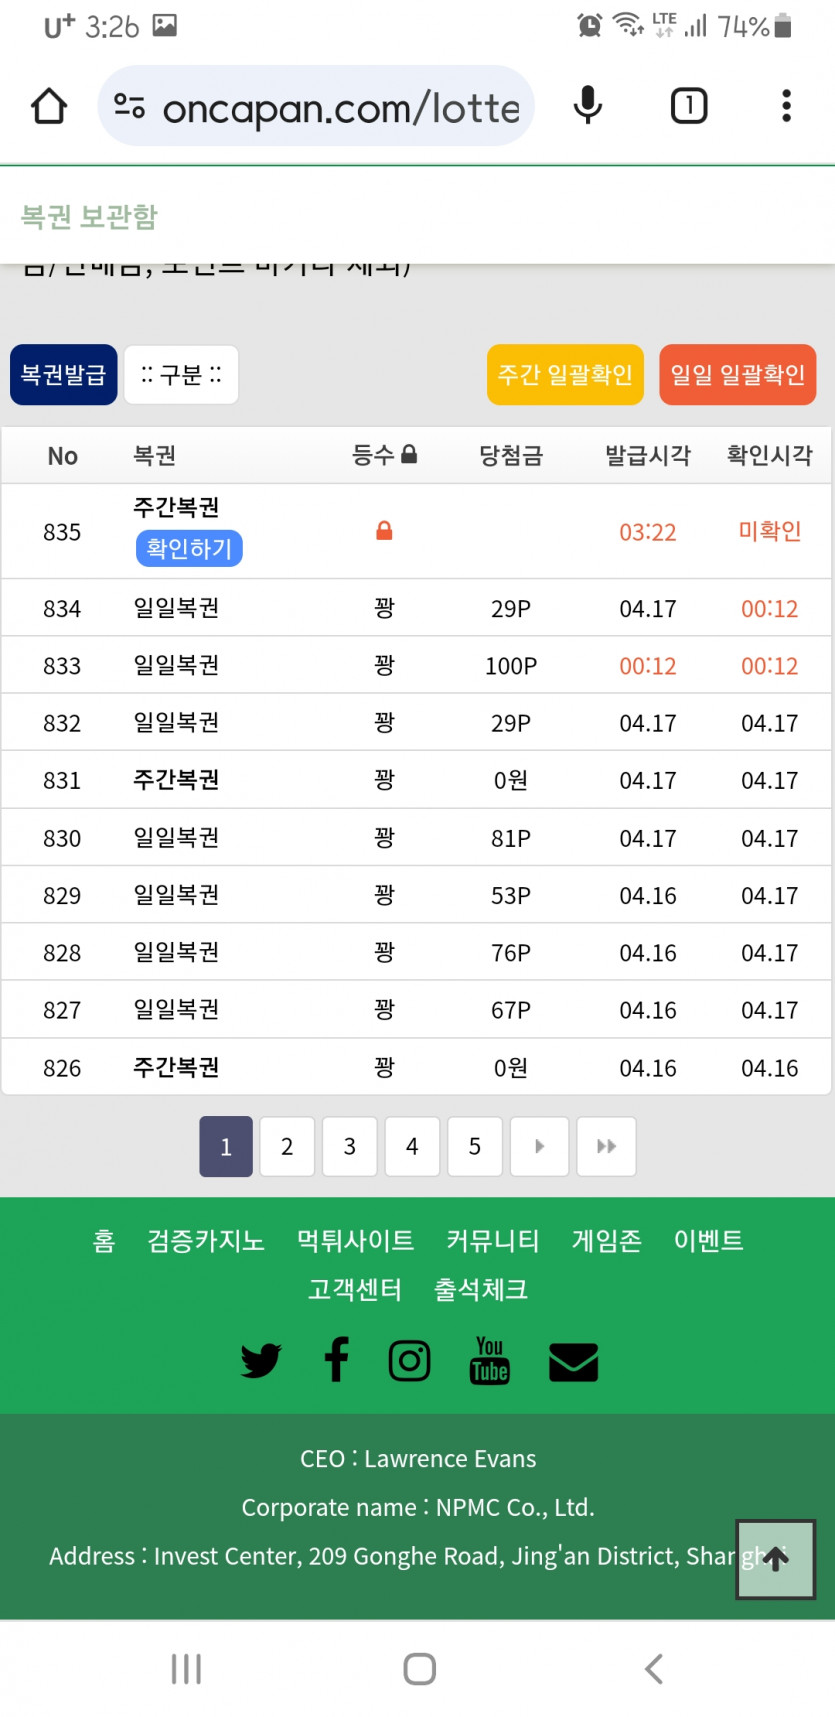Tap the voice search microphone icon
The height and width of the screenshot is (1717, 835).
587,106
